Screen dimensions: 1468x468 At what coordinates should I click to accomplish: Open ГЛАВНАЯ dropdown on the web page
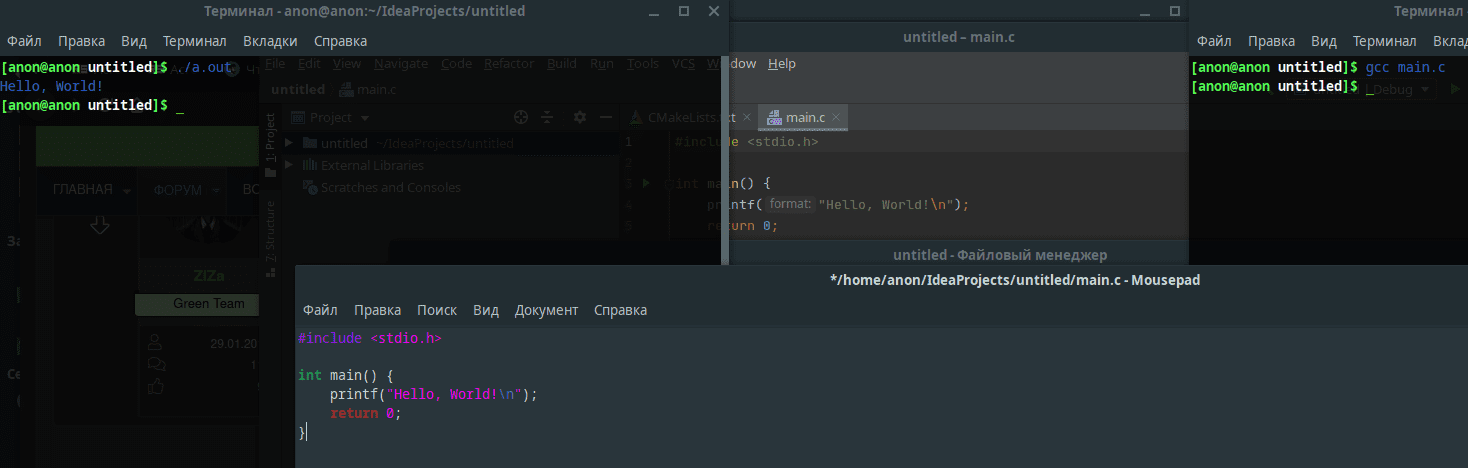(92, 190)
